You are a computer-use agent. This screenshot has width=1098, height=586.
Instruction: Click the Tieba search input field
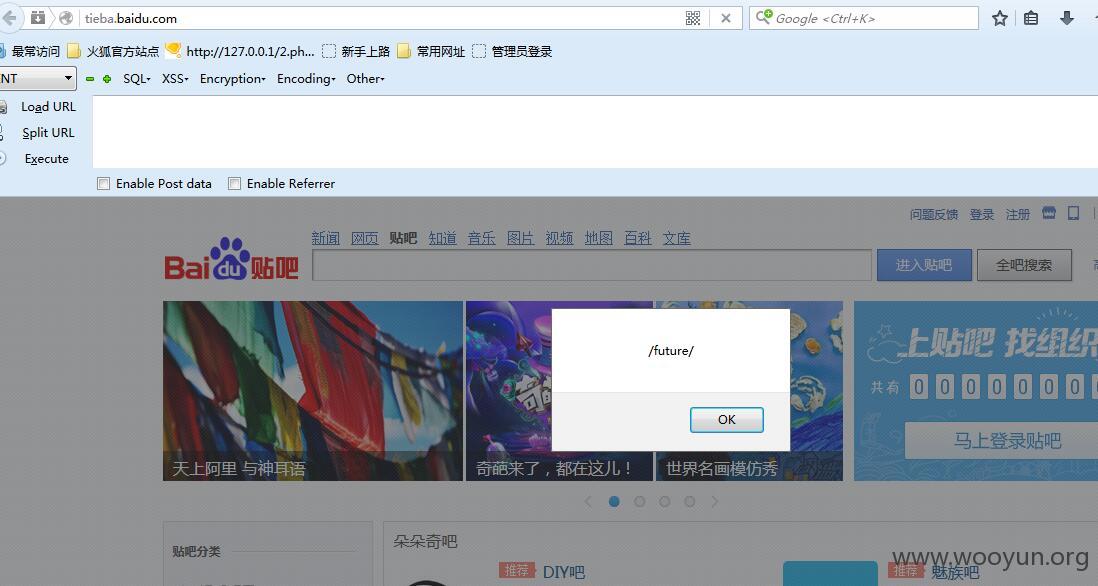tap(592, 265)
